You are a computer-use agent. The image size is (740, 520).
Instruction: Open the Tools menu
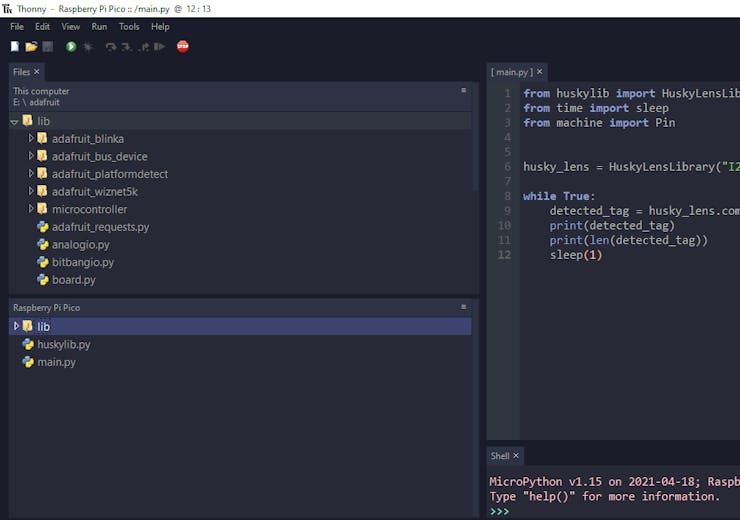tap(129, 27)
